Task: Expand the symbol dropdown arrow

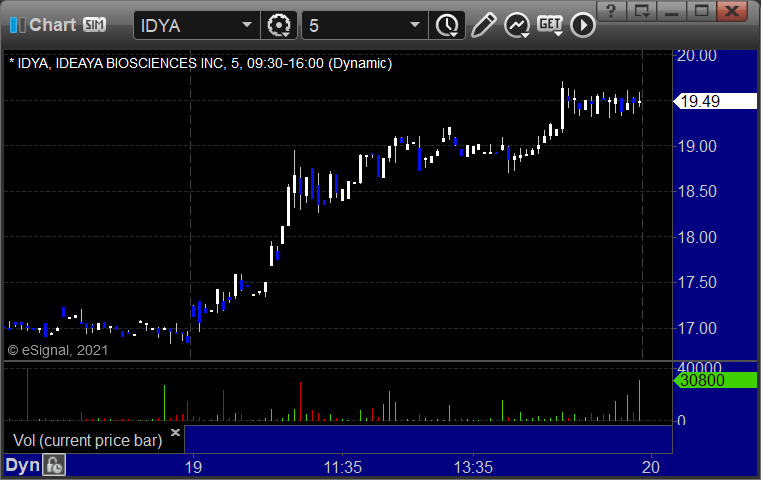Action: 247,25
